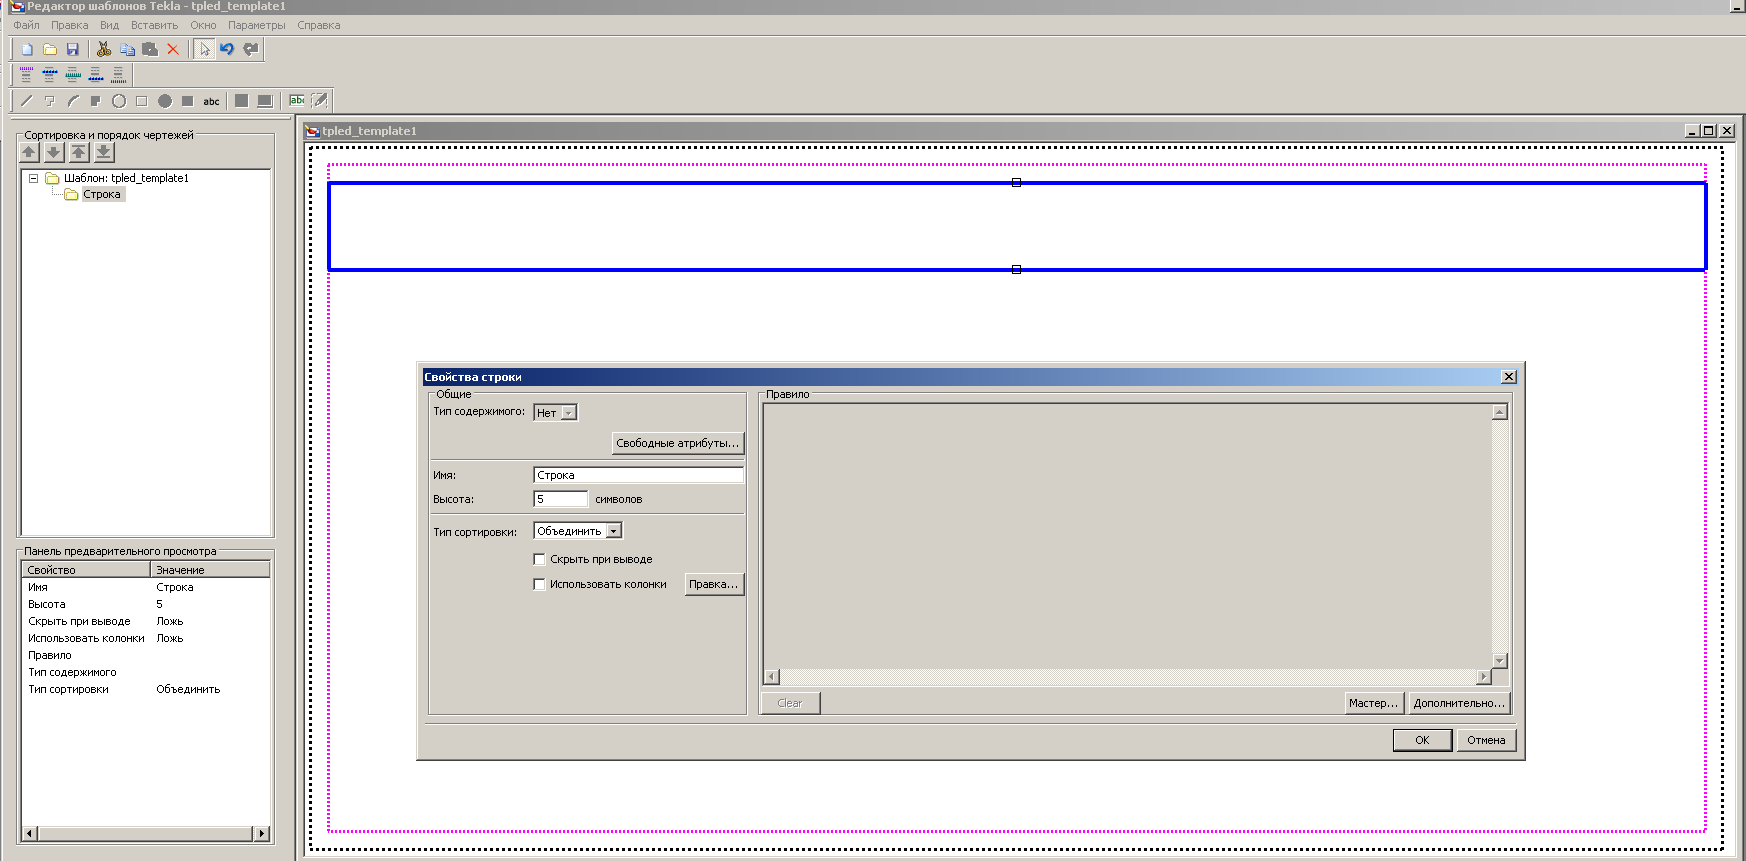Open the 'Параметры' menu
The width and height of the screenshot is (1746, 861).
pyautogui.click(x=256, y=25)
